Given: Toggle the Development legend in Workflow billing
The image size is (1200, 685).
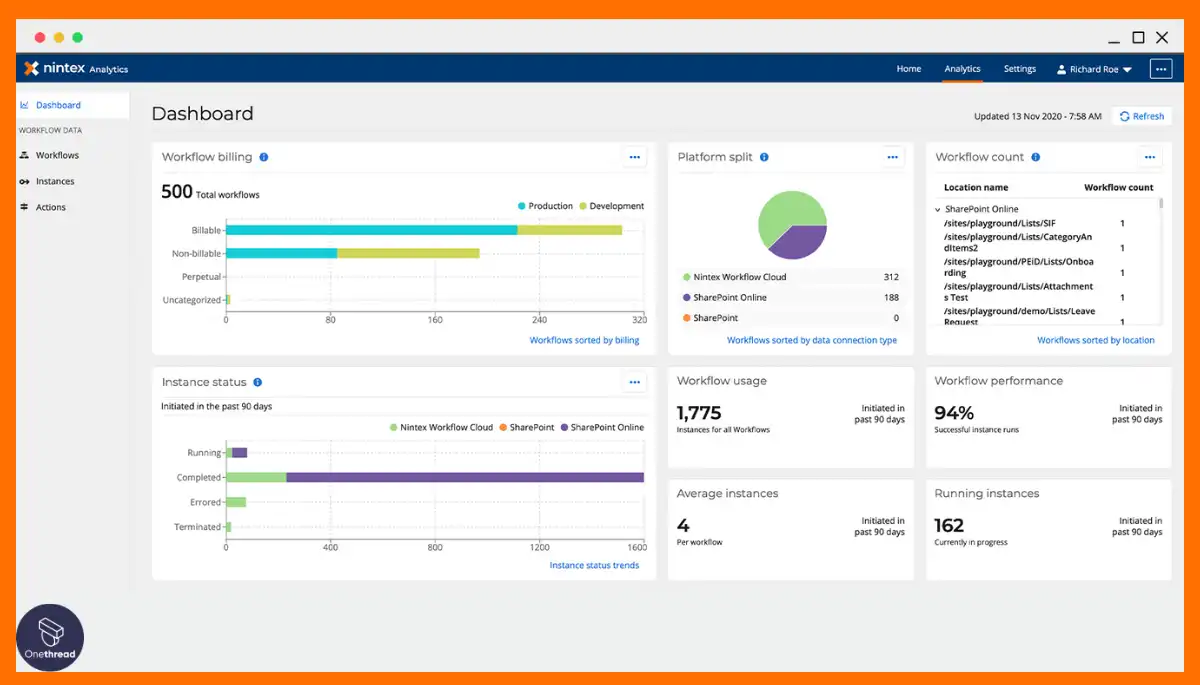Looking at the screenshot, I should tap(610, 206).
